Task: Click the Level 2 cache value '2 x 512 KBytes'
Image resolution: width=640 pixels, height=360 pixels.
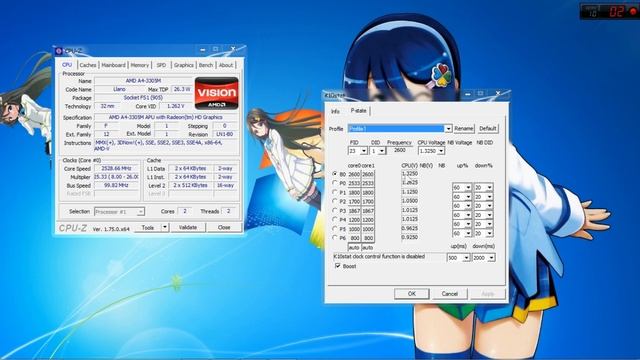Action: coord(190,185)
